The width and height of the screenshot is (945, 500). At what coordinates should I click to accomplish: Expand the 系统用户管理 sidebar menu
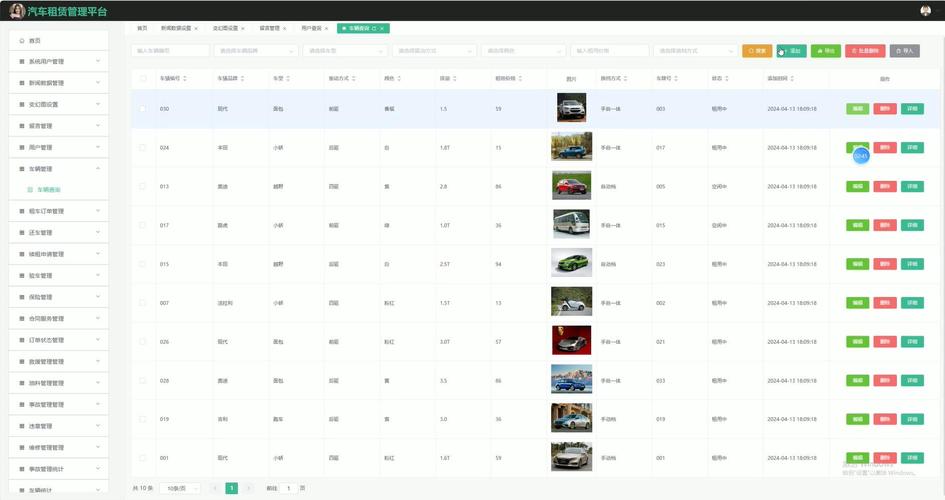click(98, 61)
